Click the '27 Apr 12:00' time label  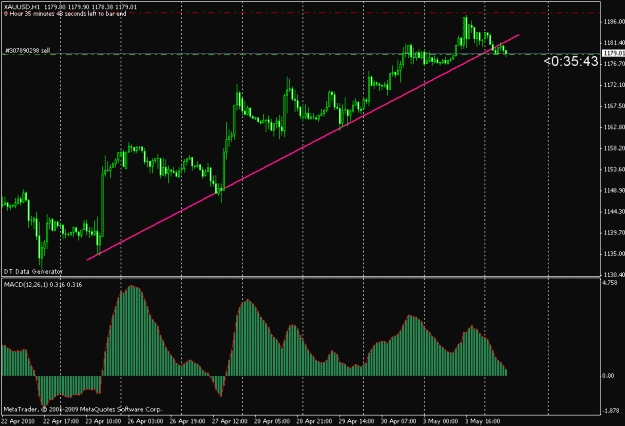[230, 421]
